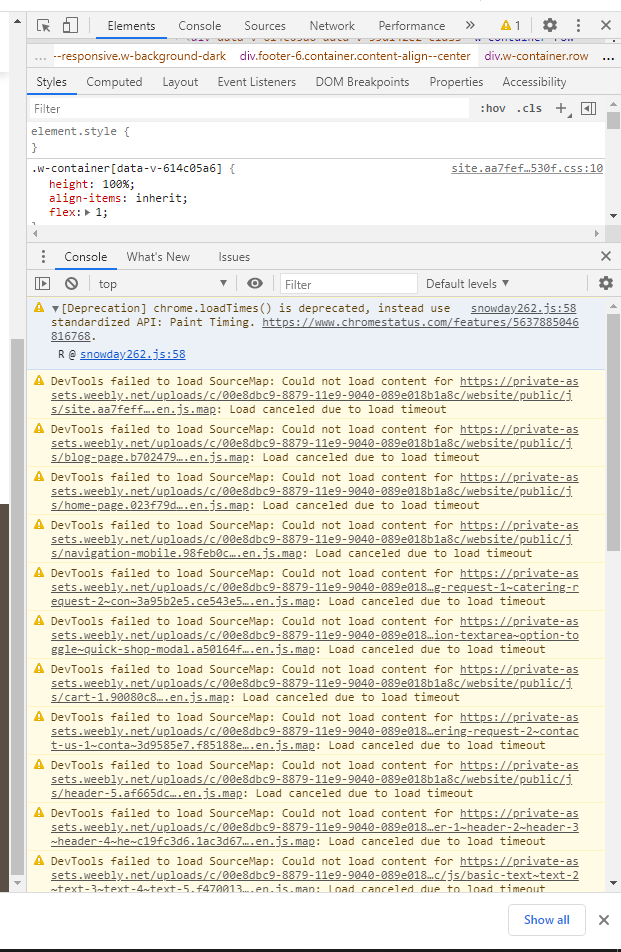Activate the inspect element picker tool
This screenshot has width=621, height=952.
coord(45,25)
